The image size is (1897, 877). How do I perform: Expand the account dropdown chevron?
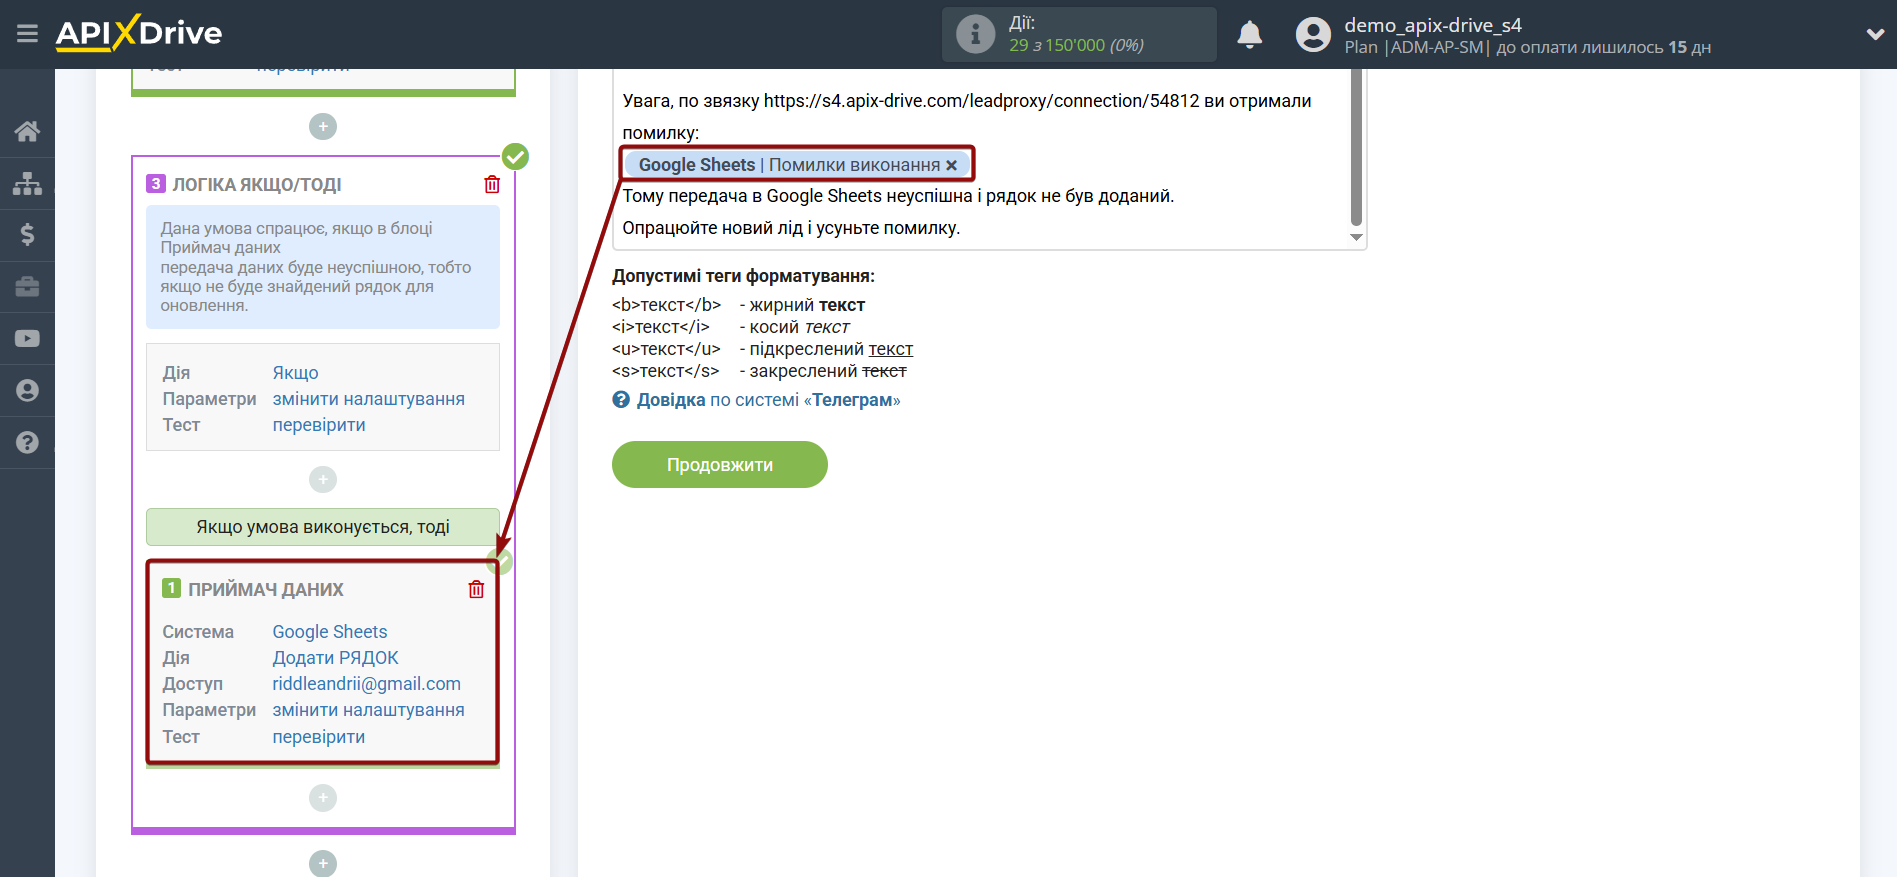pyautogui.click(x=1875, y=34)
